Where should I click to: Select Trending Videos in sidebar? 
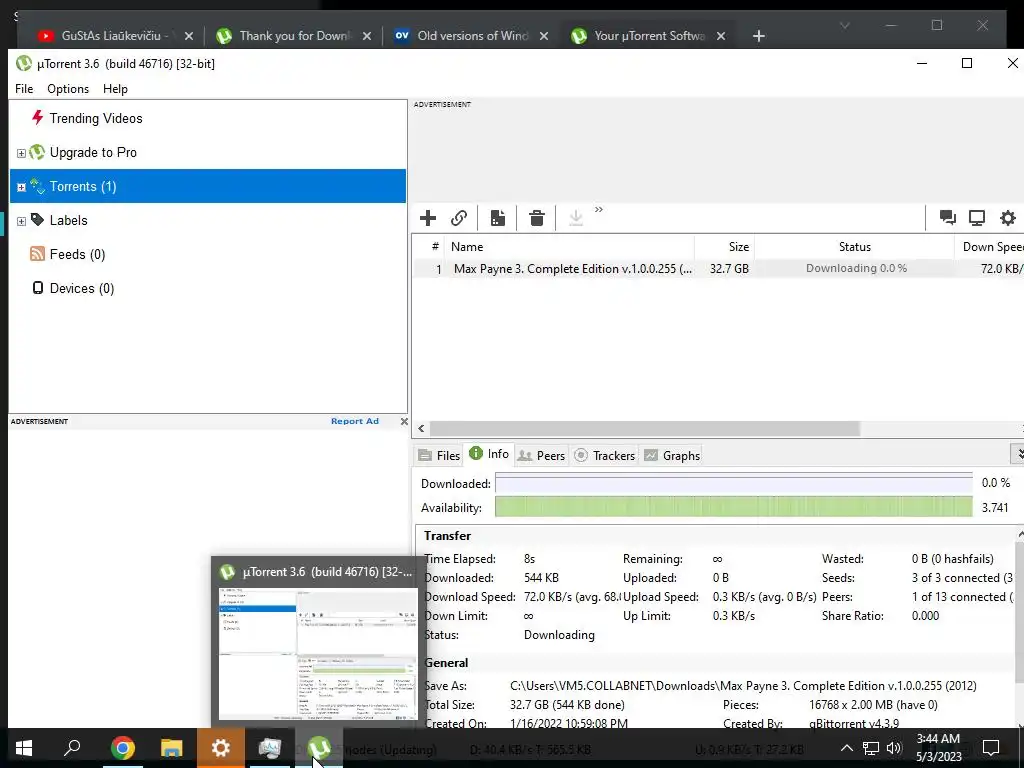click(x=96, y=118)
